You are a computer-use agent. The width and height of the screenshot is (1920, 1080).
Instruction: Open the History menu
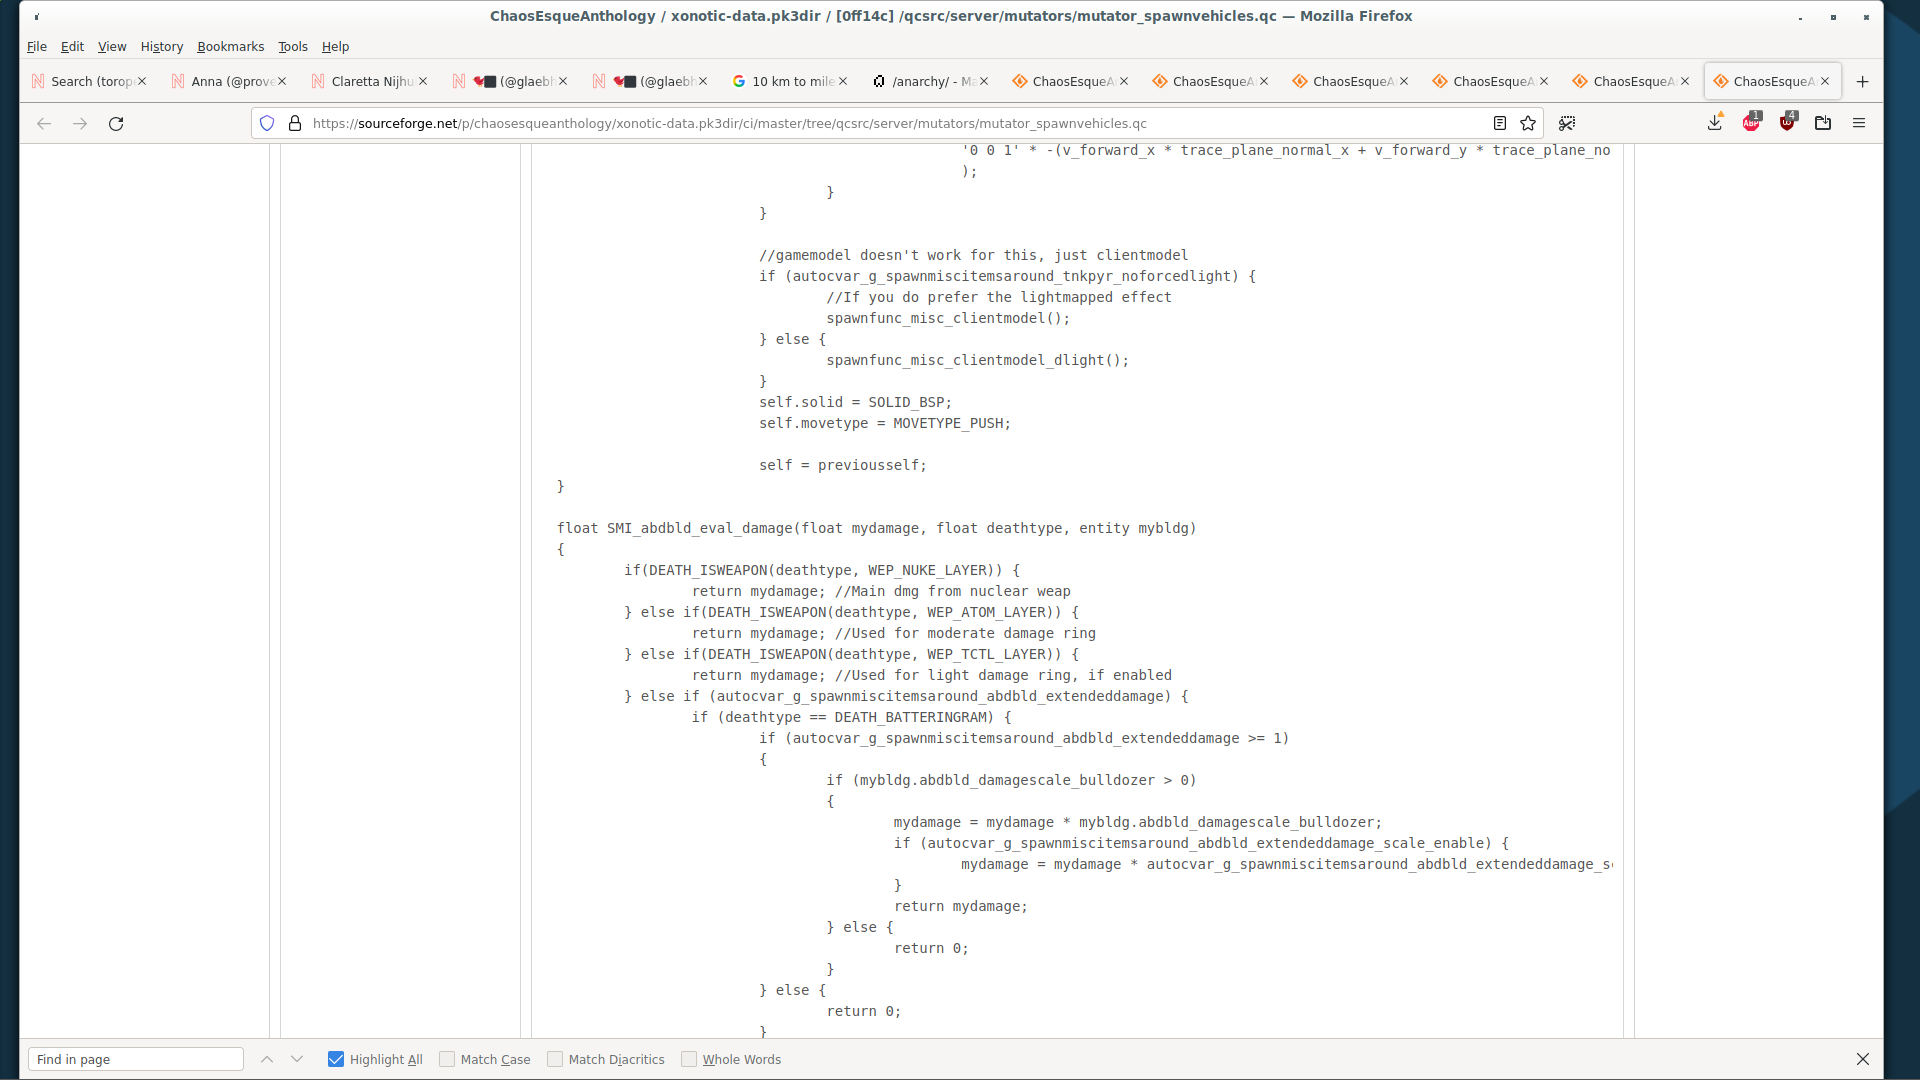coord(161,47)
